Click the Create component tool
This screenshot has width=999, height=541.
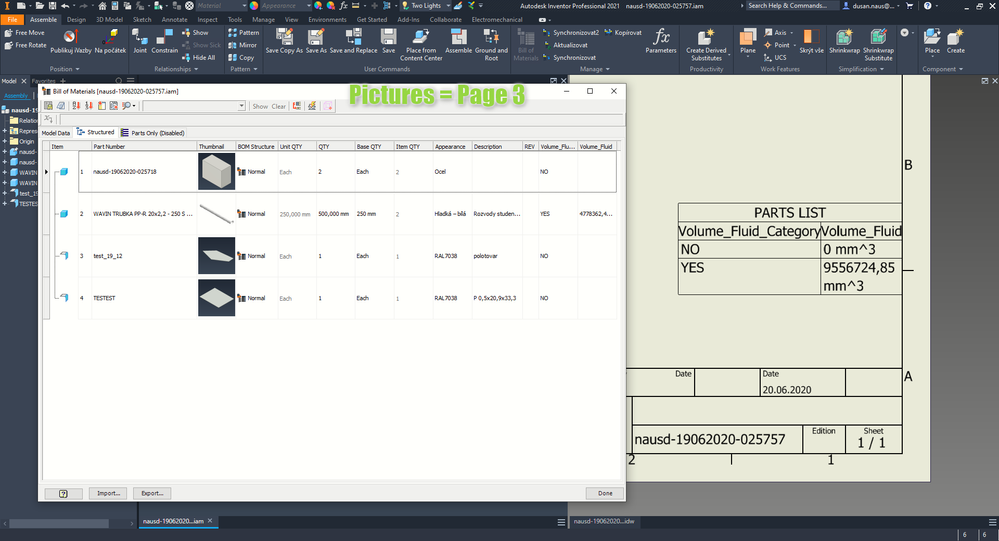956,41
